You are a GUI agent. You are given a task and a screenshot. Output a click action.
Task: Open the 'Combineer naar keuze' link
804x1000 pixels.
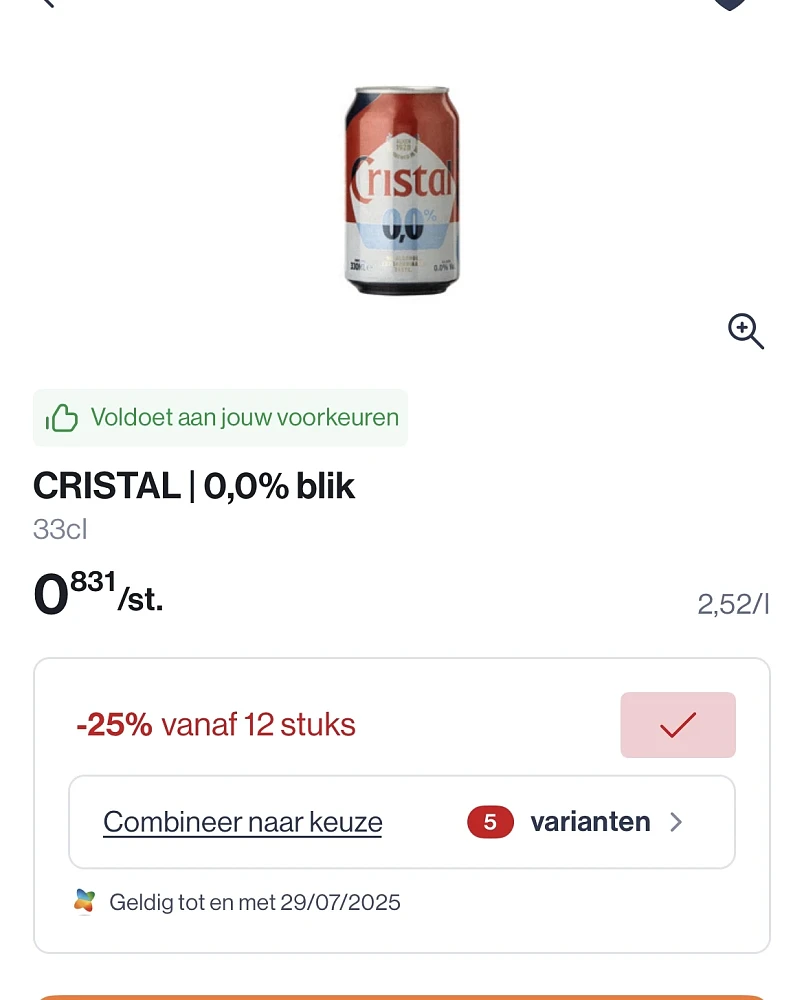[242, 822]
